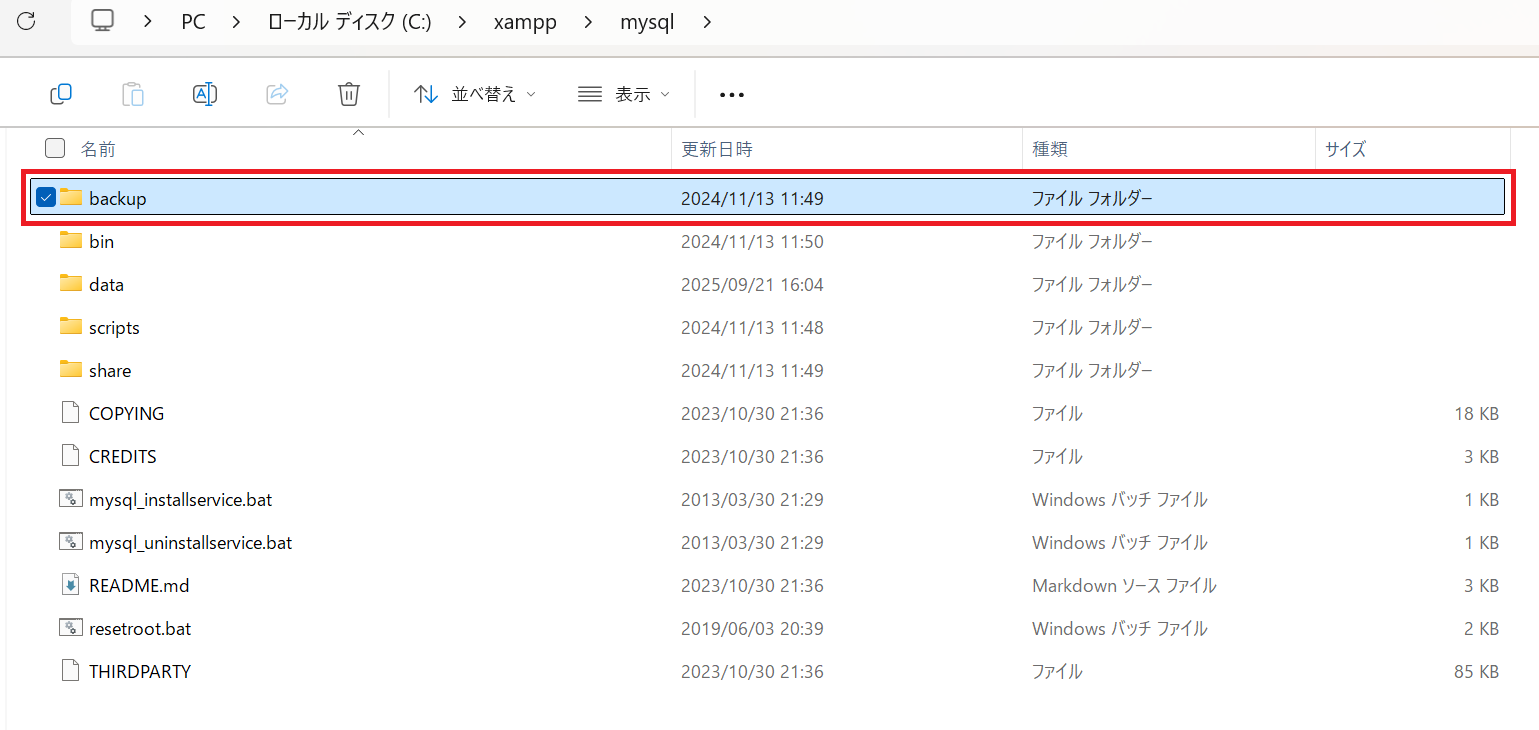1539x730 pixels.
Task: Open the 並べ替え sort dropdown
Action: (476, 94)
